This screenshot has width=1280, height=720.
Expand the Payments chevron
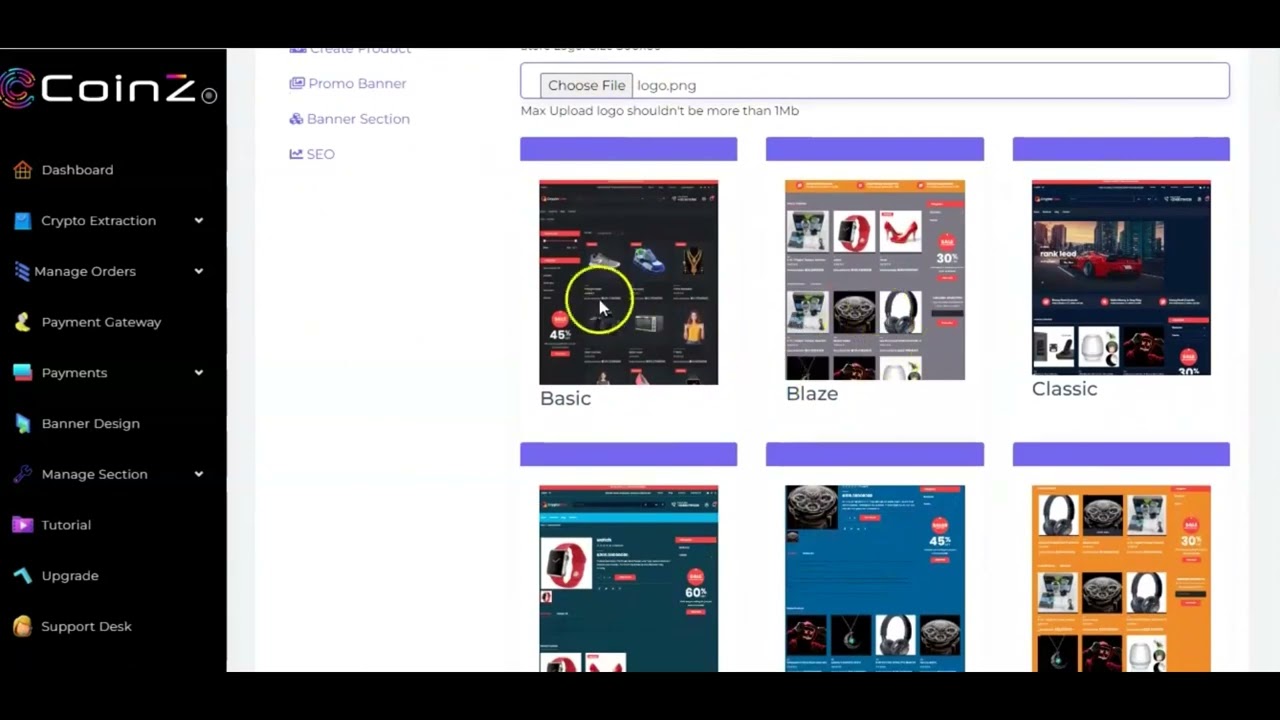pos(198,373)
